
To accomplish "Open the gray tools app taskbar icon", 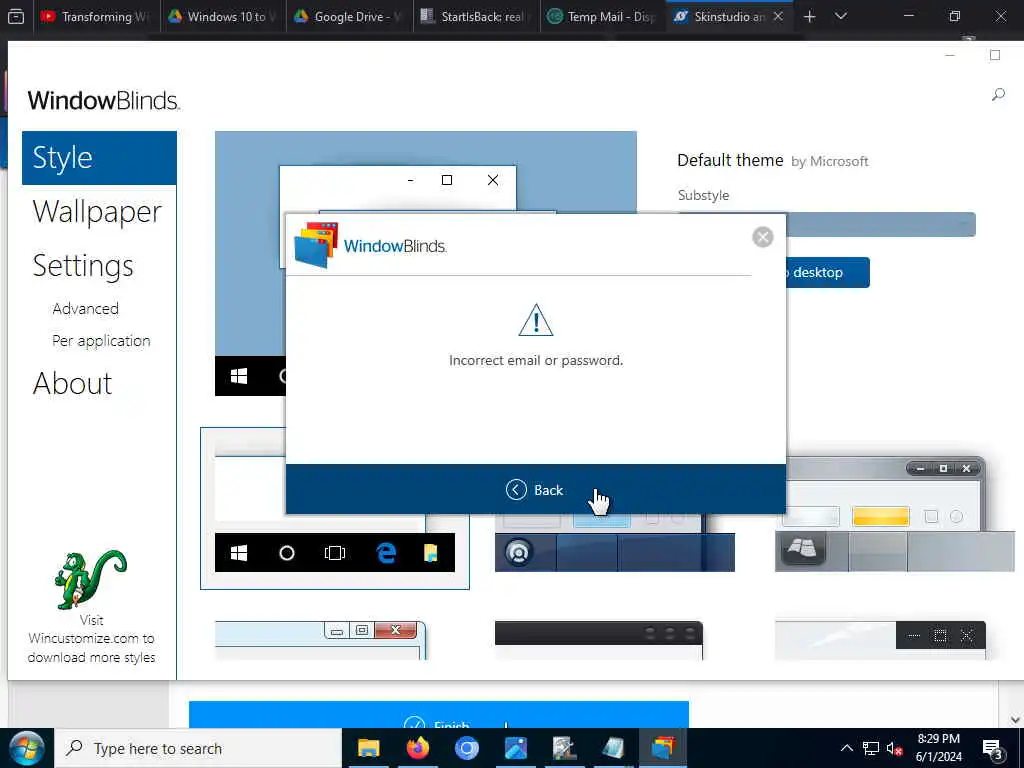I will pos(564,748).
